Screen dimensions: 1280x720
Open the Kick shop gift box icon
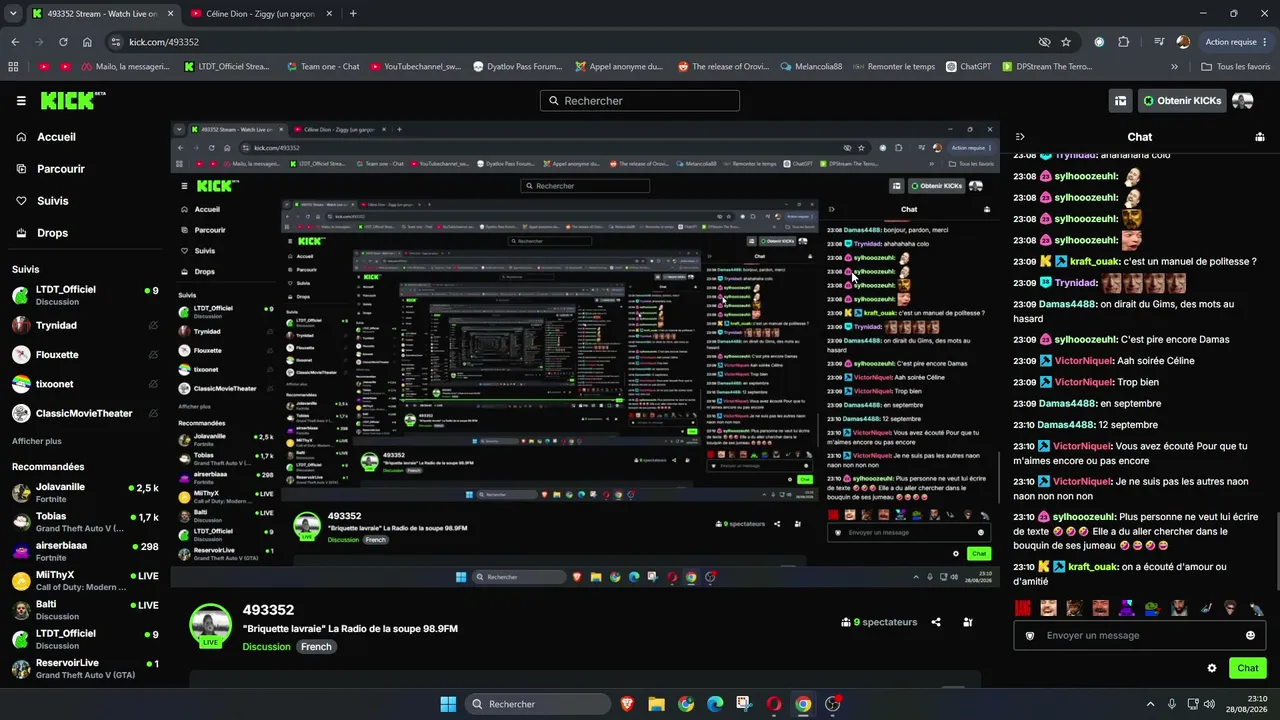(1121, 101)
